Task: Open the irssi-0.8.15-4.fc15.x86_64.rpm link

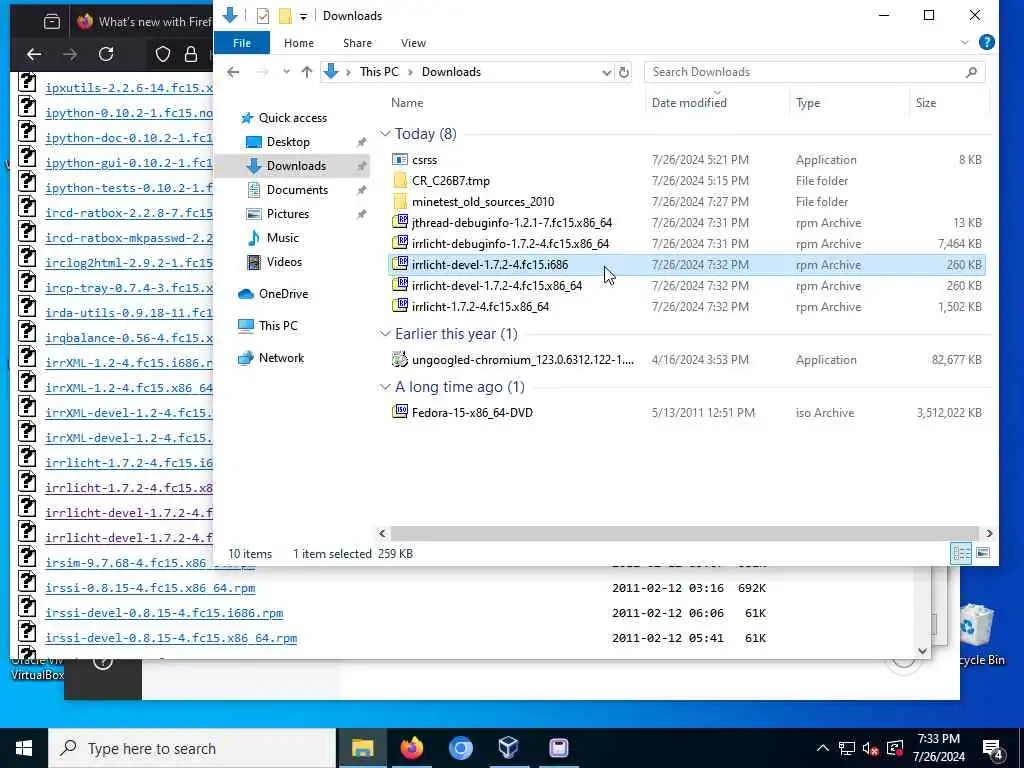Action: tap(150, 588)
